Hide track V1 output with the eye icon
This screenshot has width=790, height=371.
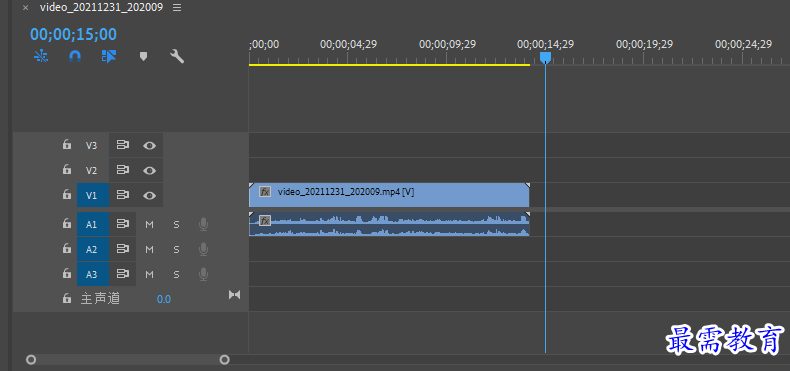(x=149, y=196)
